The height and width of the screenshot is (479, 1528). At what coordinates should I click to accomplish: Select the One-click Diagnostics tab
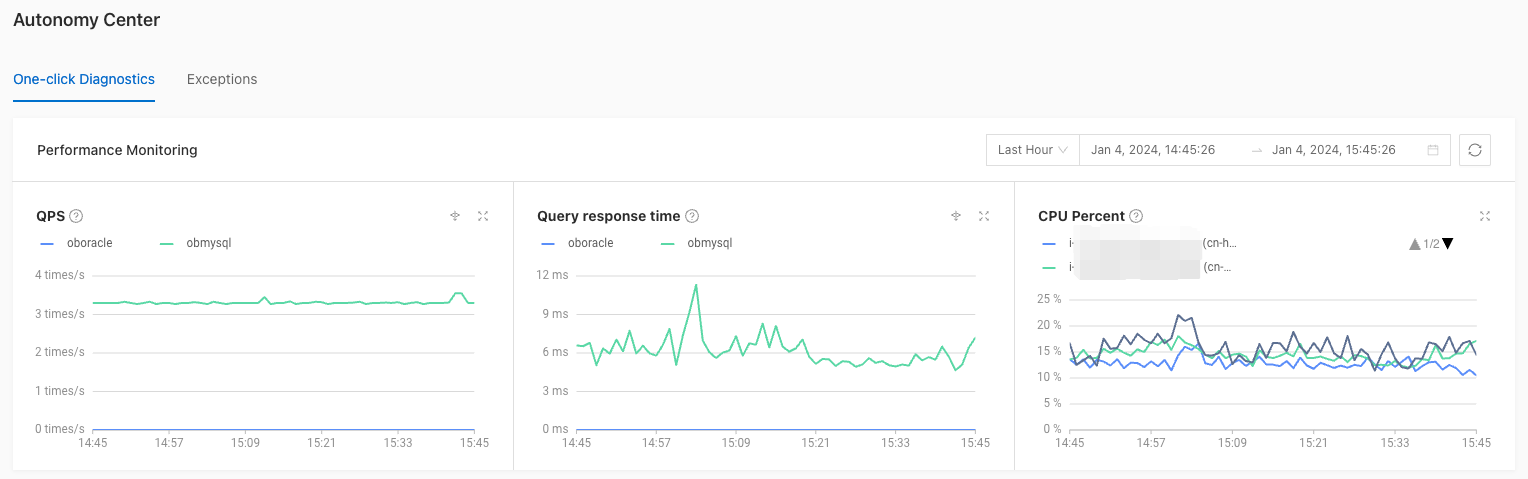tap(84, 79)
